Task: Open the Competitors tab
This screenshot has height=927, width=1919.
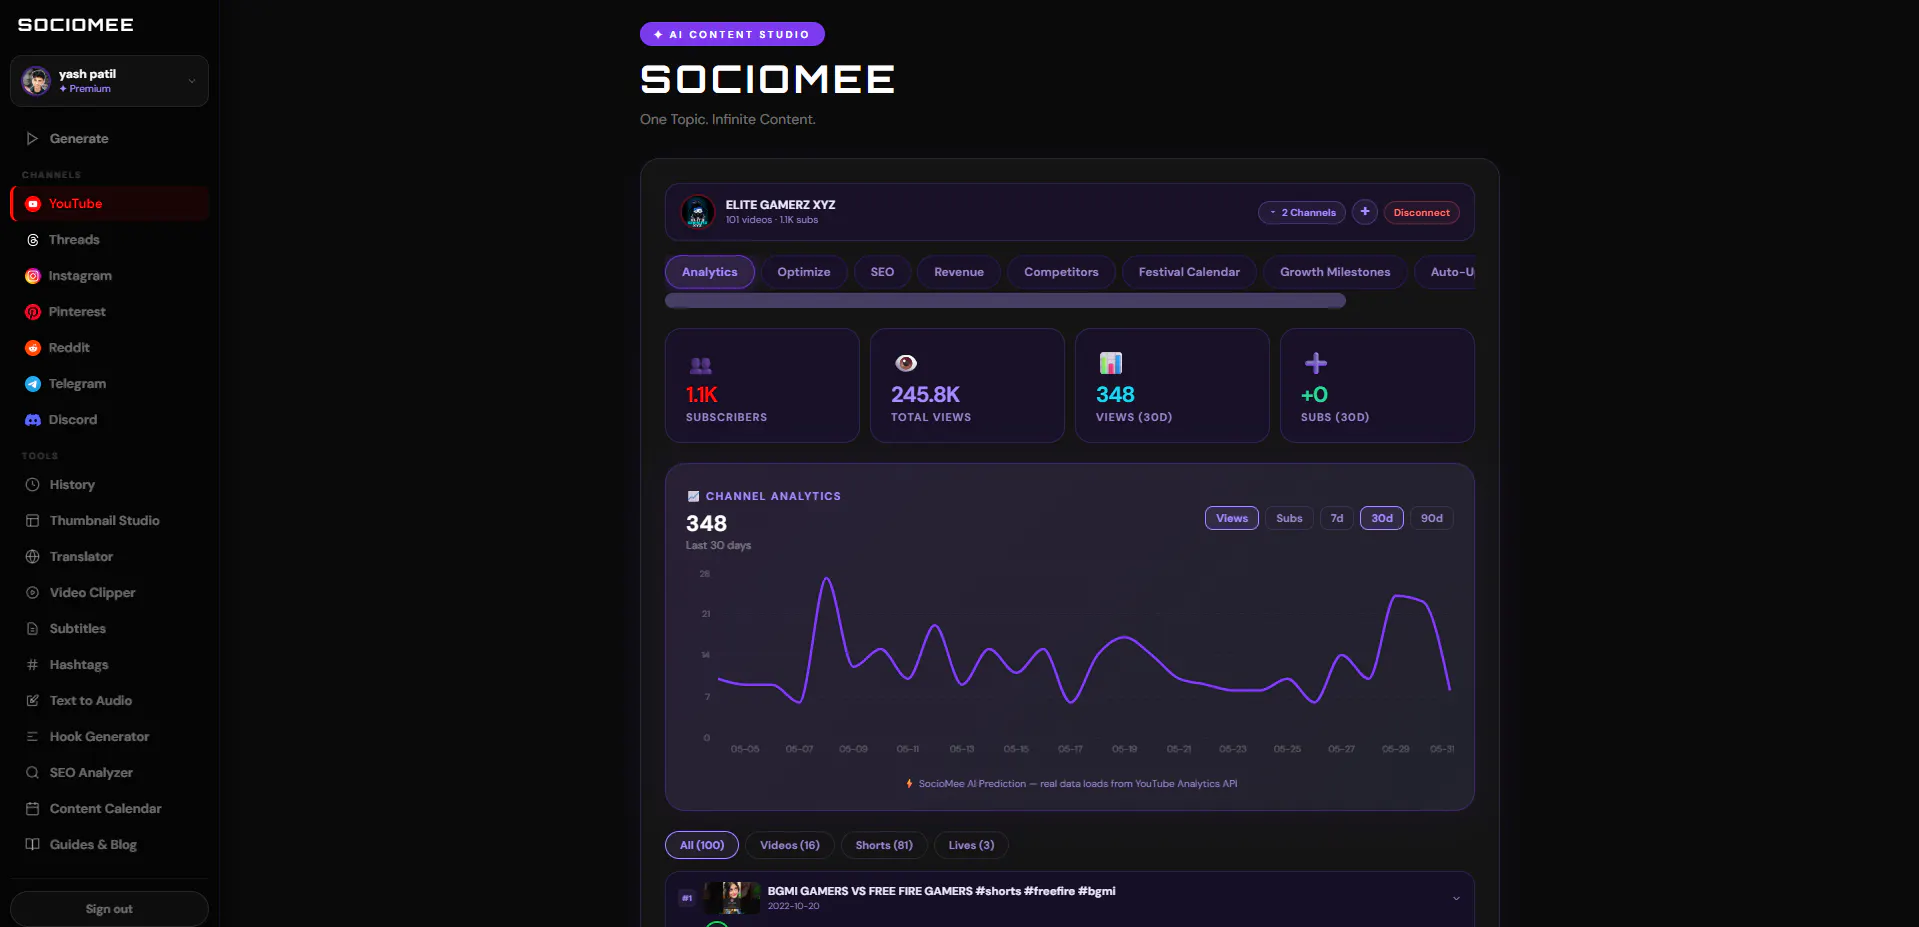Action: pos(1061,272)
